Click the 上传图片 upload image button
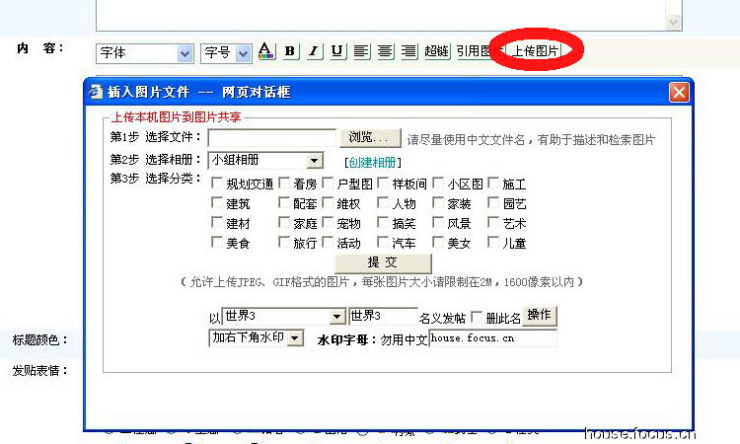 pyautogui.click(x=535, y=50)
